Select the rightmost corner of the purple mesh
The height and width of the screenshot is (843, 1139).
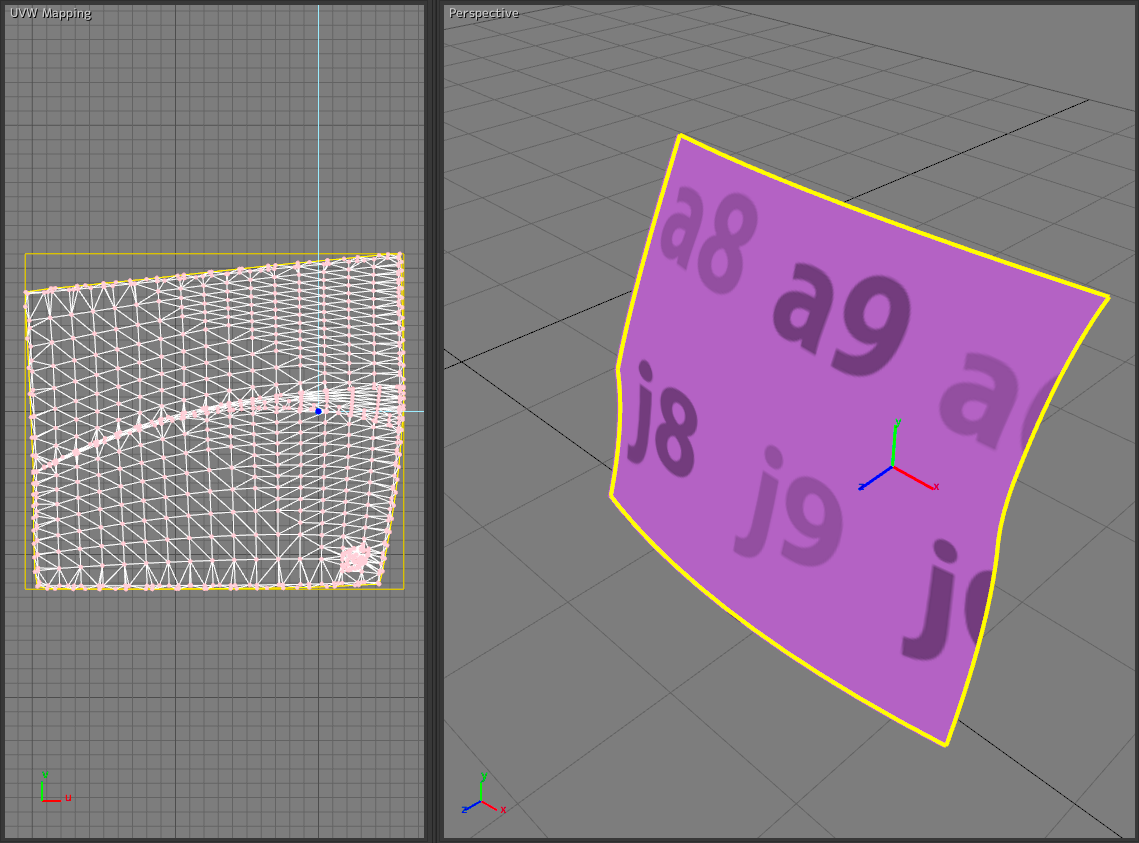(x=1108, y=297)
